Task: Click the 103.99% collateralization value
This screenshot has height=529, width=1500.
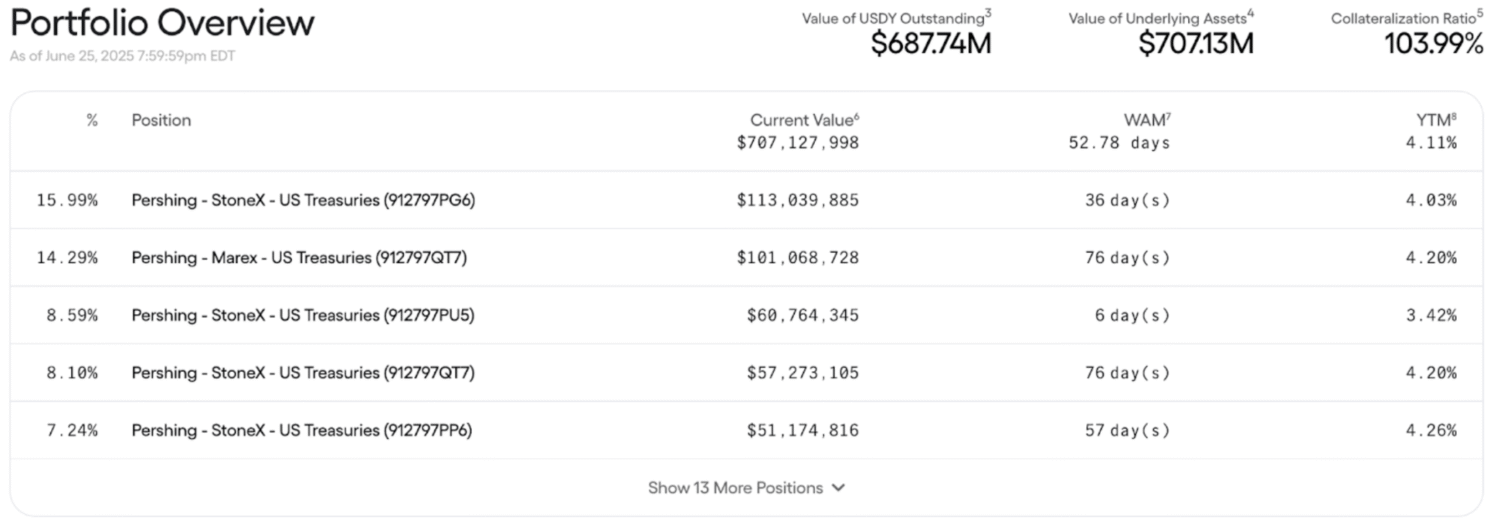Action: 1433,44
